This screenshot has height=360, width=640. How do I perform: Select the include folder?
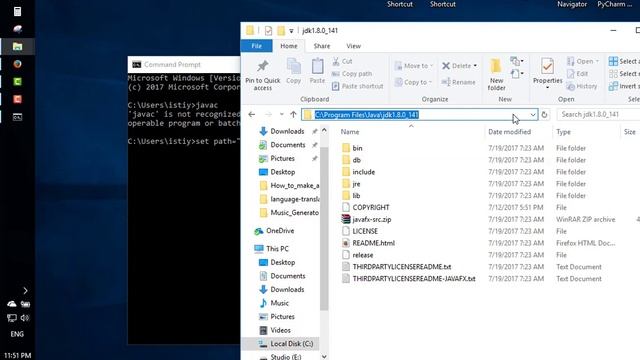(363, 172)
